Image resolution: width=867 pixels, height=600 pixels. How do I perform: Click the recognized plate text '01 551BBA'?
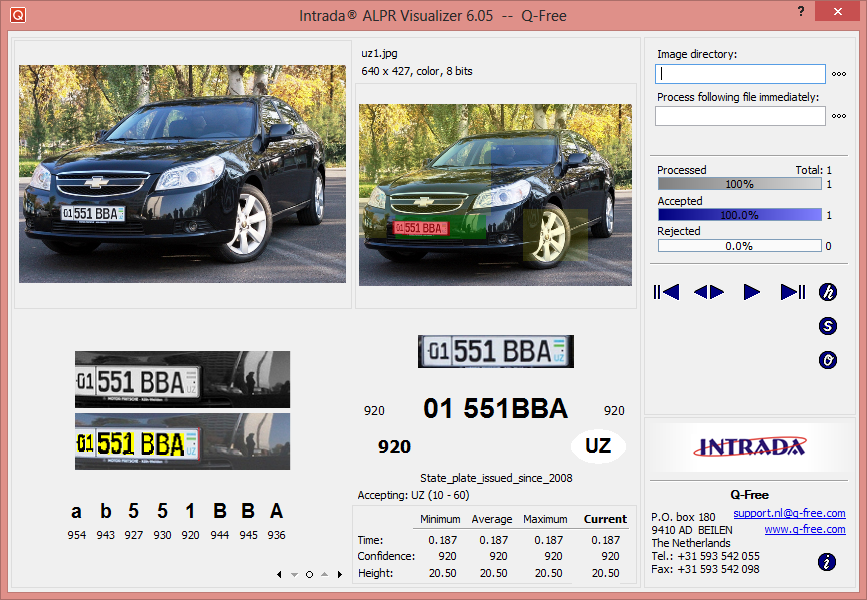tap(495, 409)
